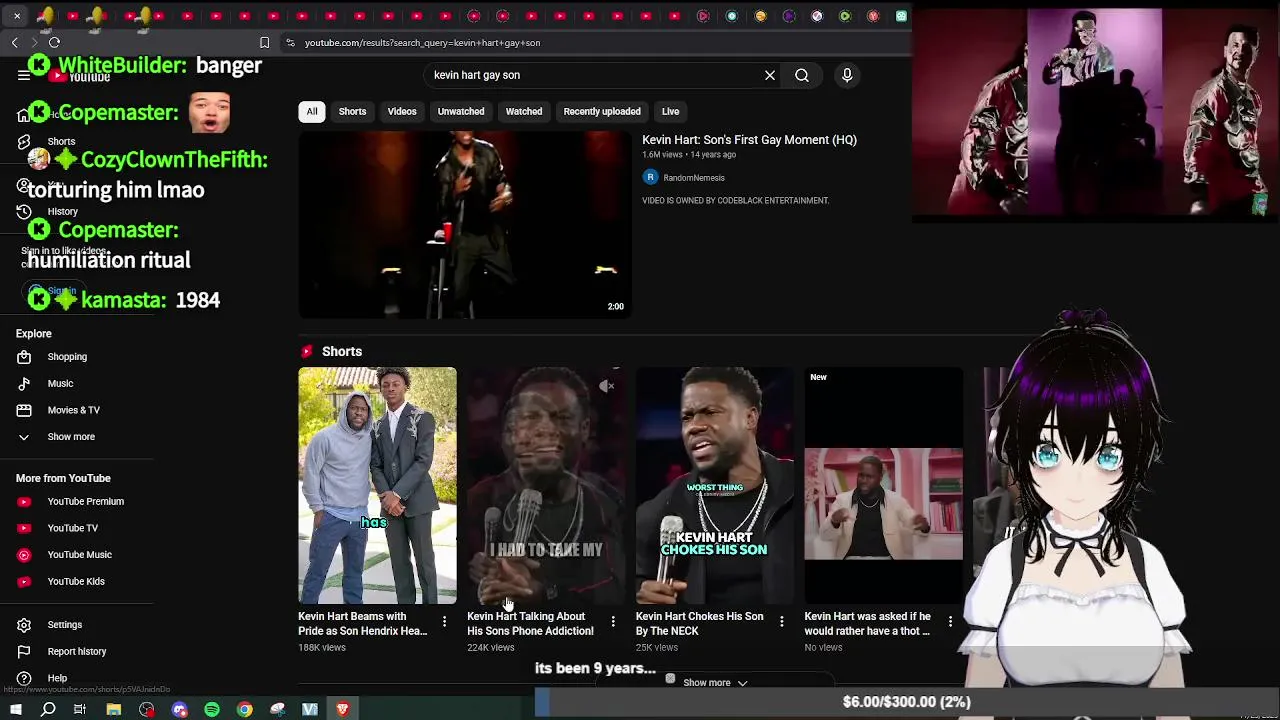Click the Shorts shelf heading
Viewport: 1280px width, 720px height.
pyautogui.click(x=342, y=352)
